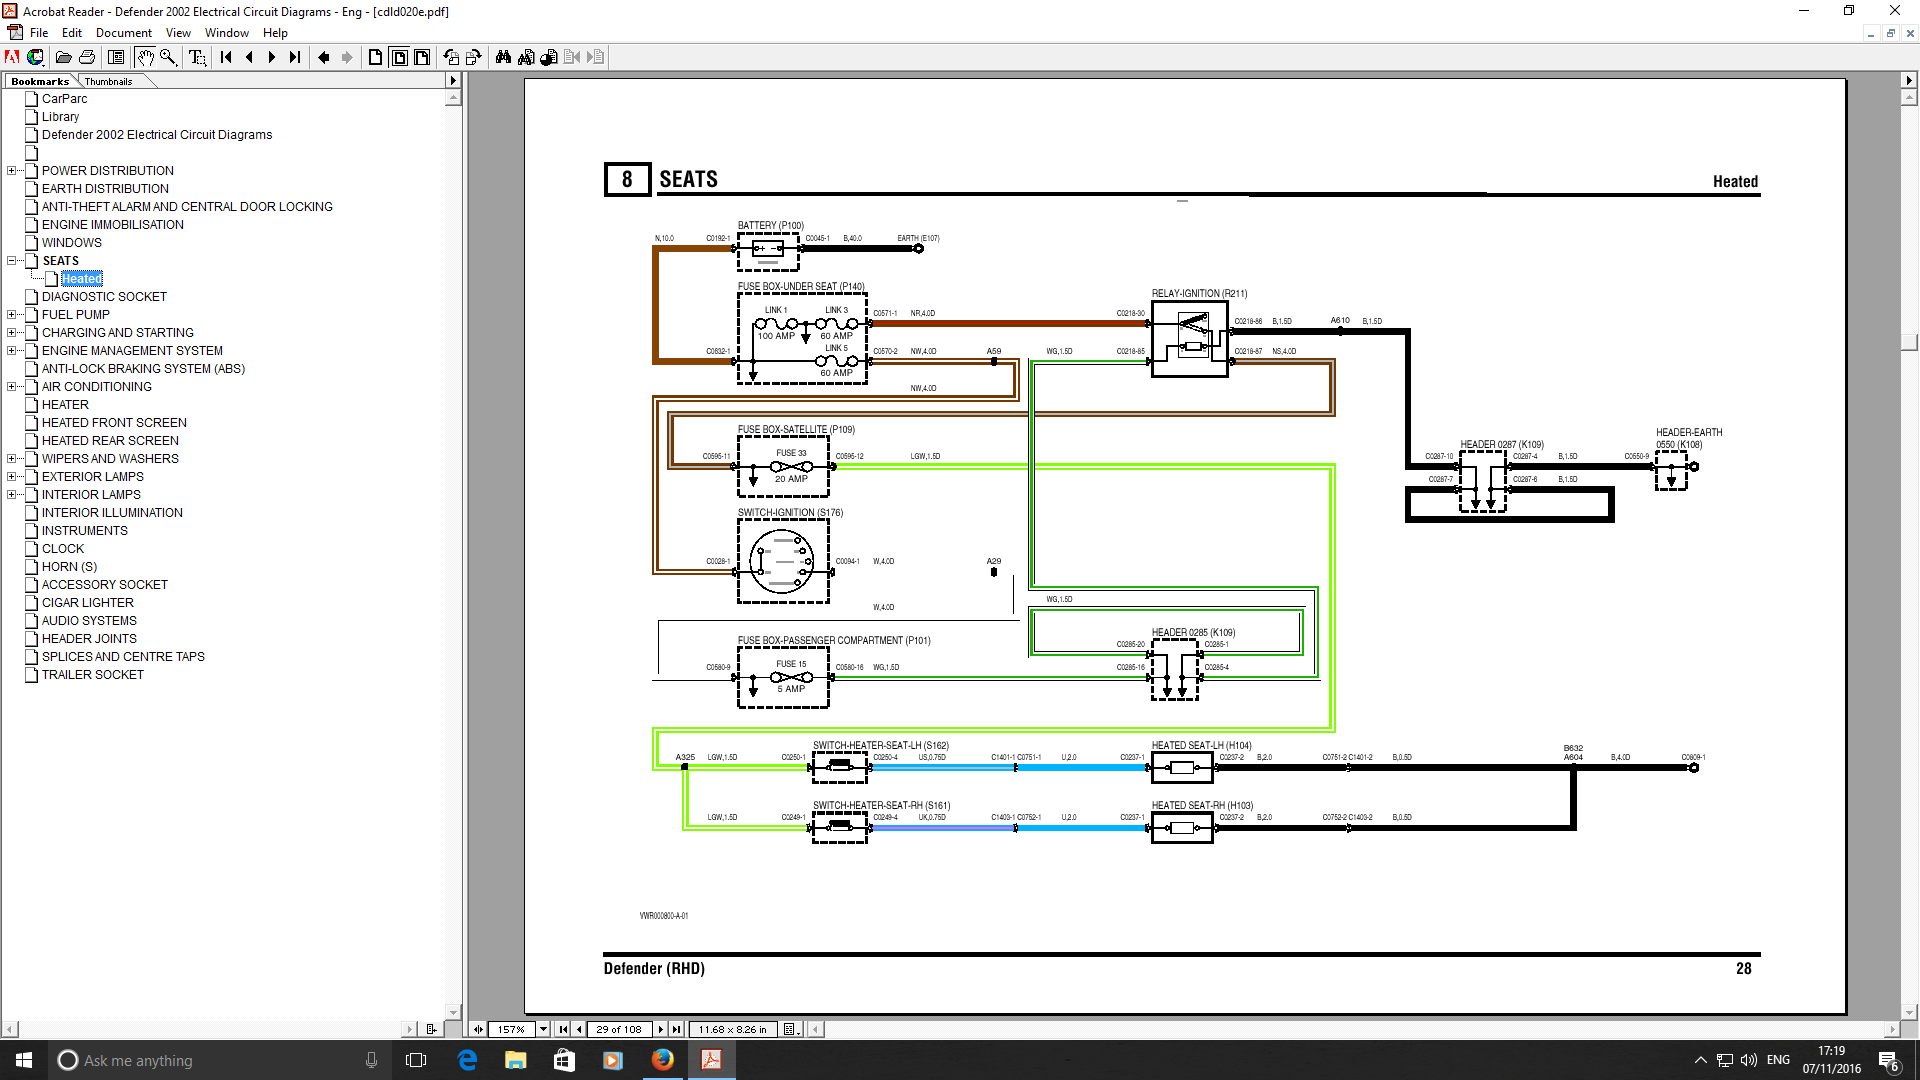This screenshot has height=1080, width=1920.
Task: Expand AIR CONDITIONING bookmark
Action: [12, 387]
